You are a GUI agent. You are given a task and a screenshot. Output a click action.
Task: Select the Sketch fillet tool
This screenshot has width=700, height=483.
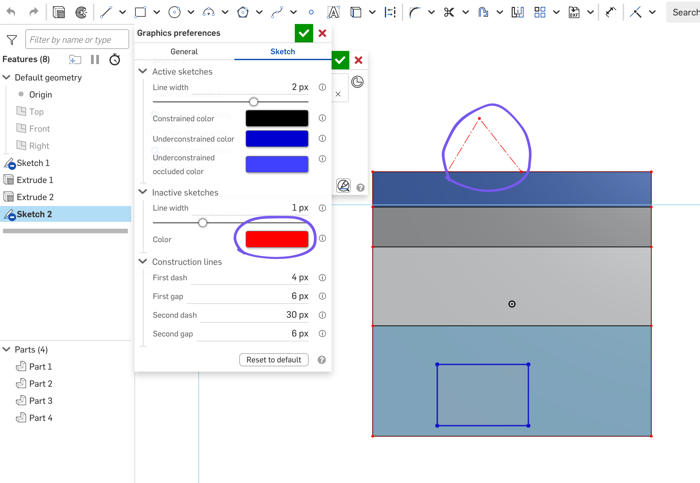point(415,12)
